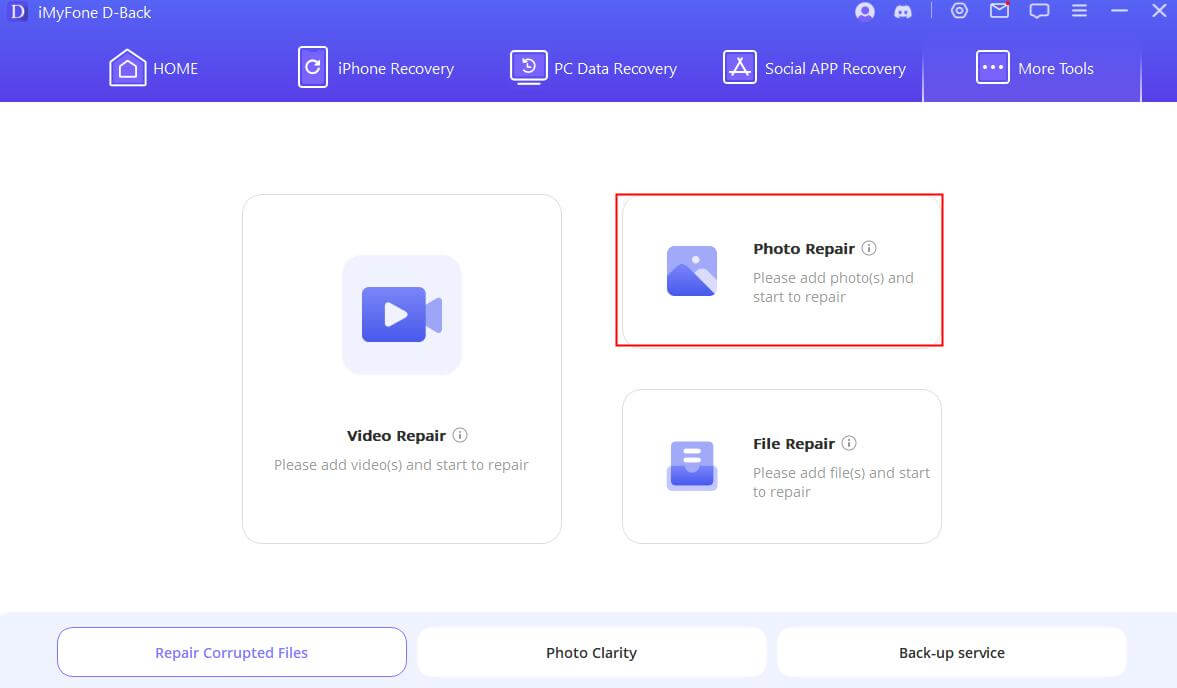Open the Video Repair title label

[x=396, y=436]
